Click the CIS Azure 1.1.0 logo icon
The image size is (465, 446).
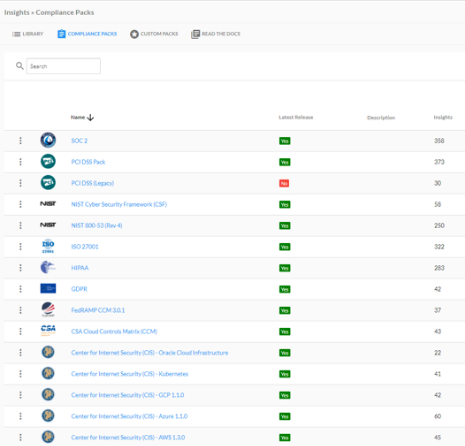[x=48, y=416]
